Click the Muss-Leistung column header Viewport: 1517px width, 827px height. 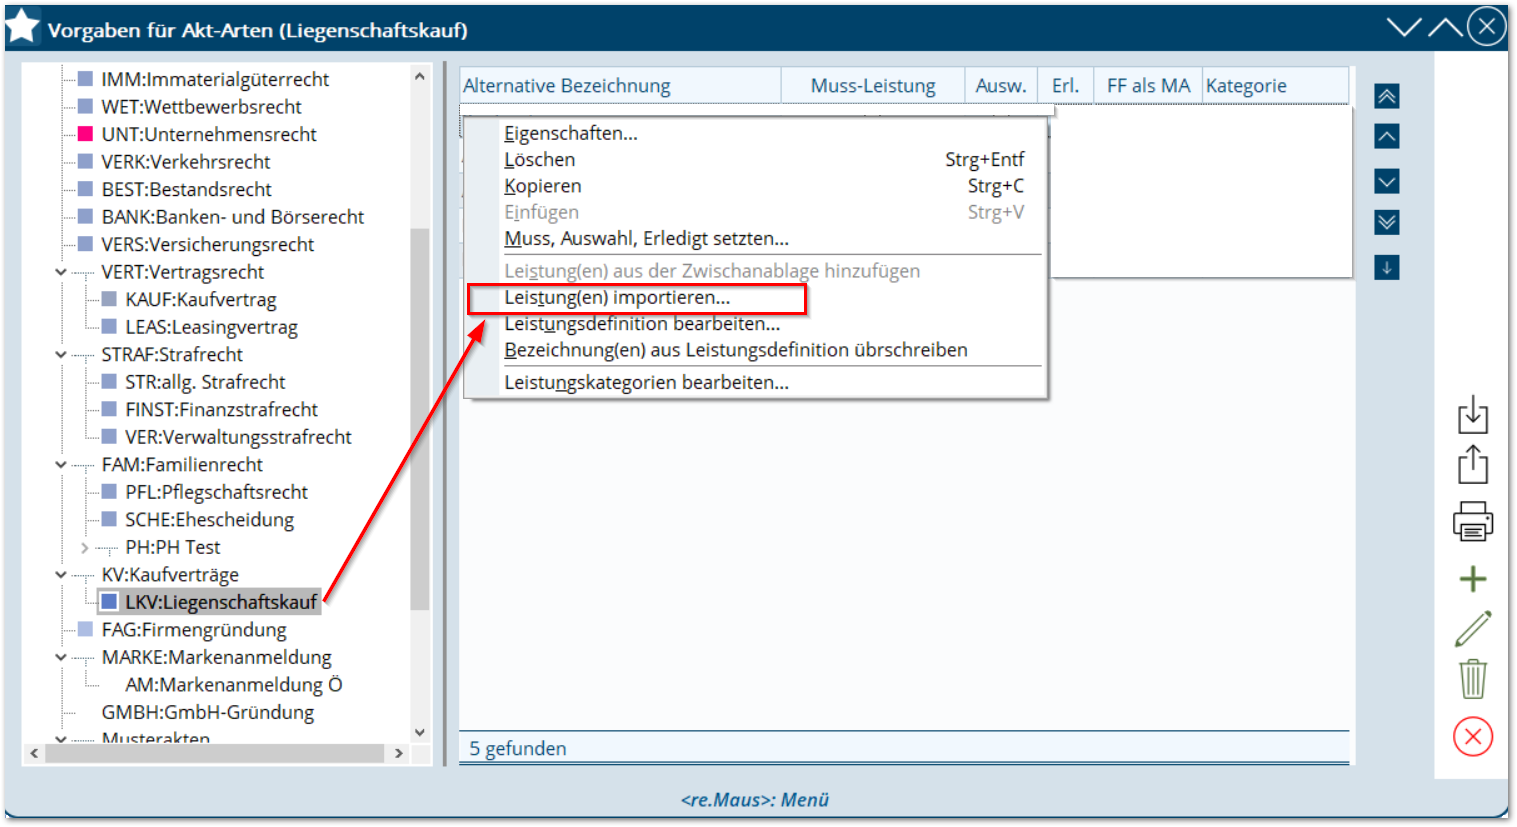coord(873,86)
